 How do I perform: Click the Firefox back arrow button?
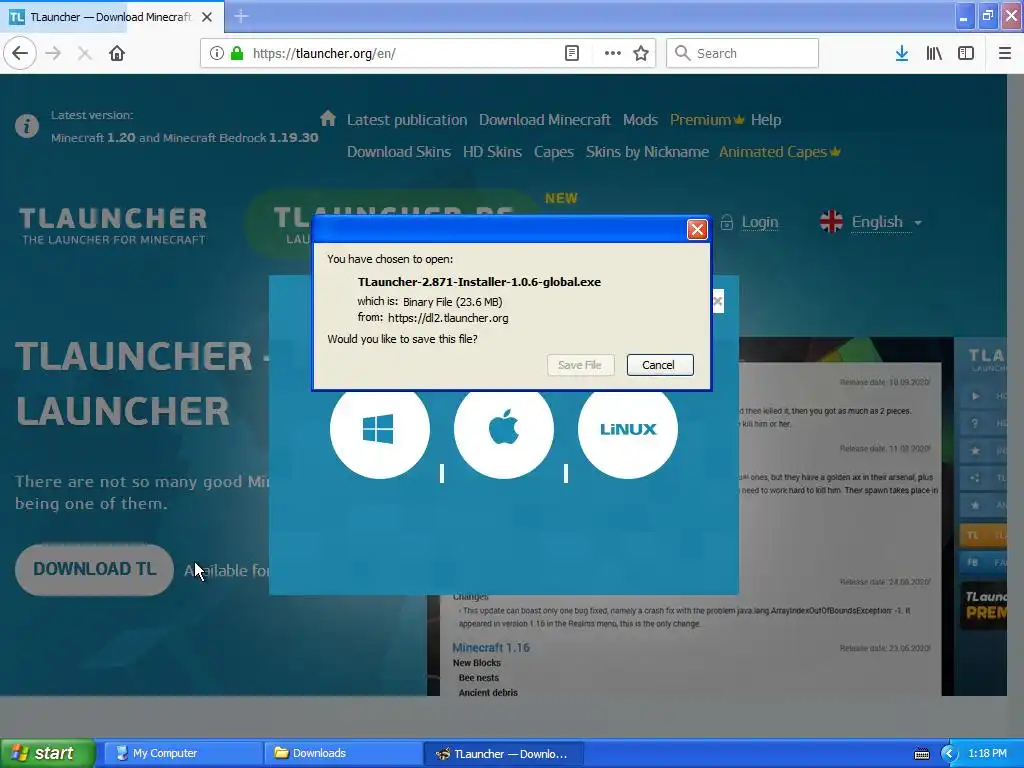coord(20,53)
